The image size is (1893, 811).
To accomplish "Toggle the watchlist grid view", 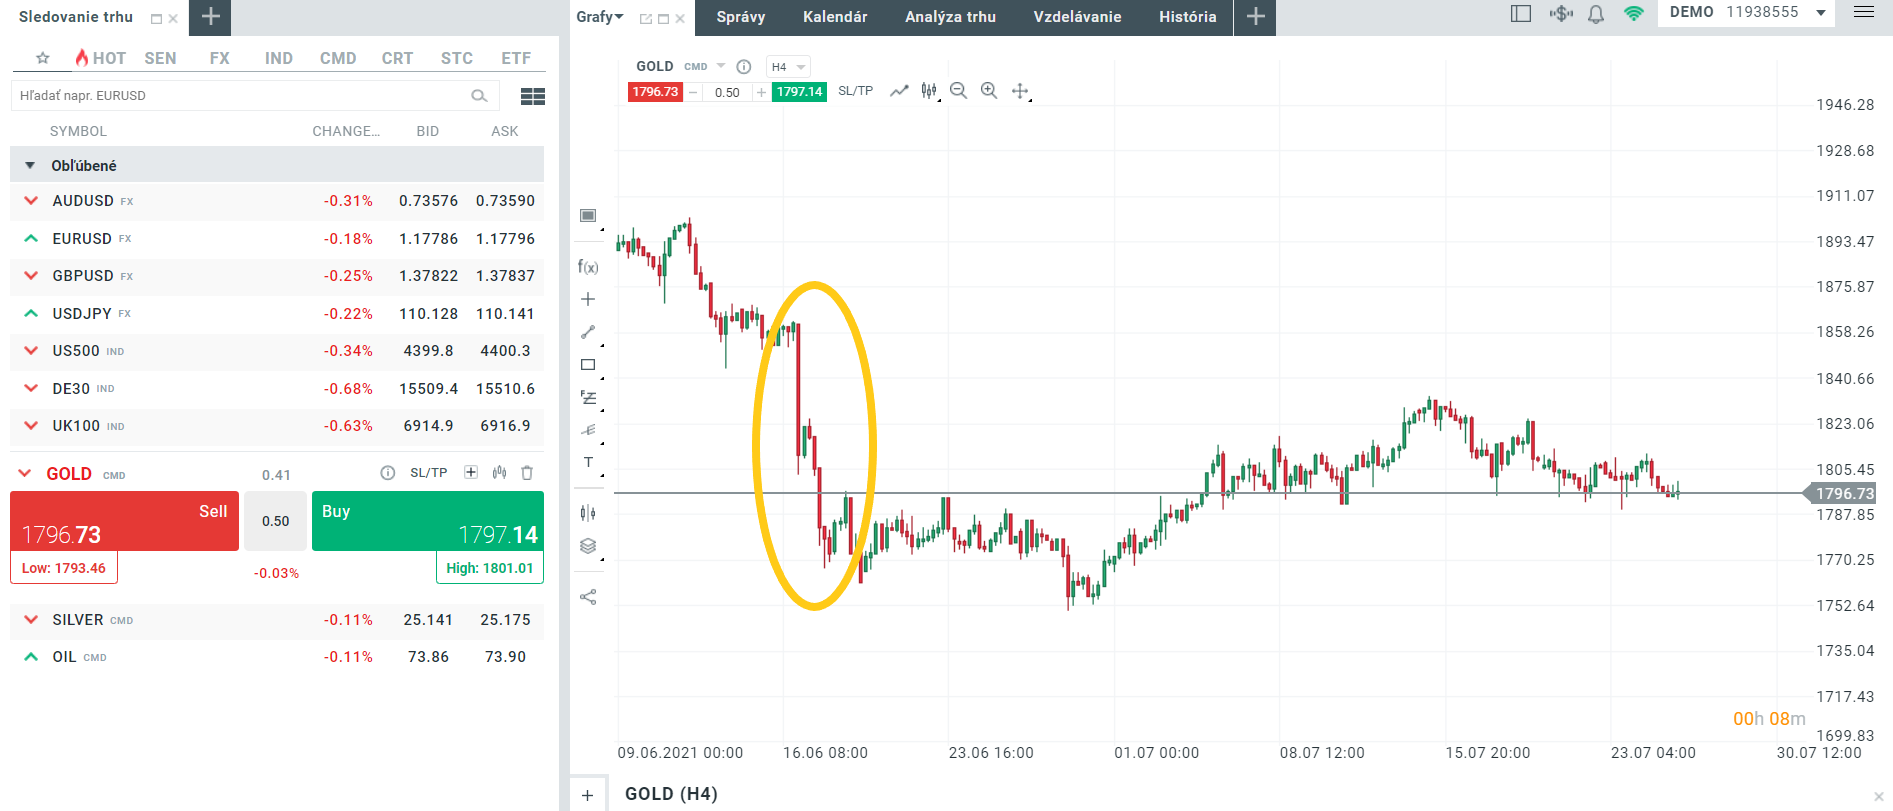I will 533,96.
